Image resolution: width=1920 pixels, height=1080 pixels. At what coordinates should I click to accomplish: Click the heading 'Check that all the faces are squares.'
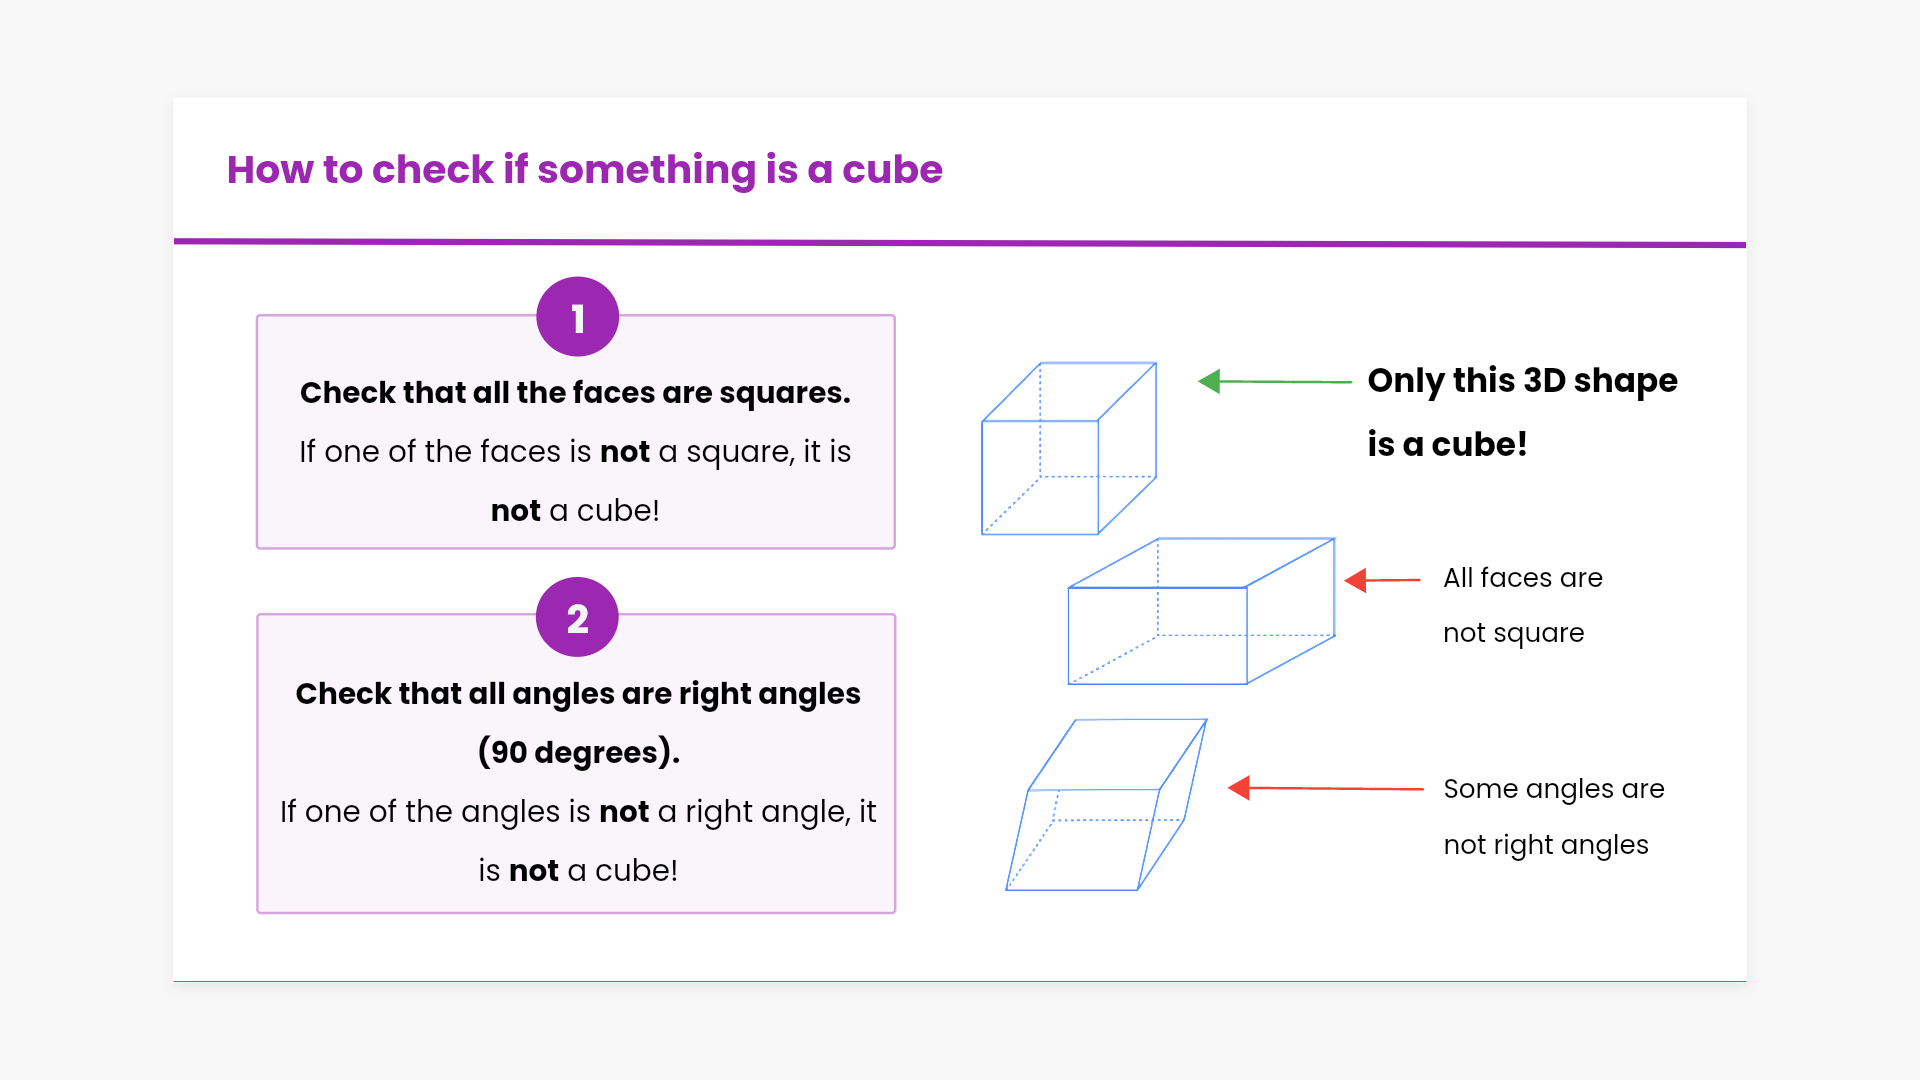click(575, 393)
